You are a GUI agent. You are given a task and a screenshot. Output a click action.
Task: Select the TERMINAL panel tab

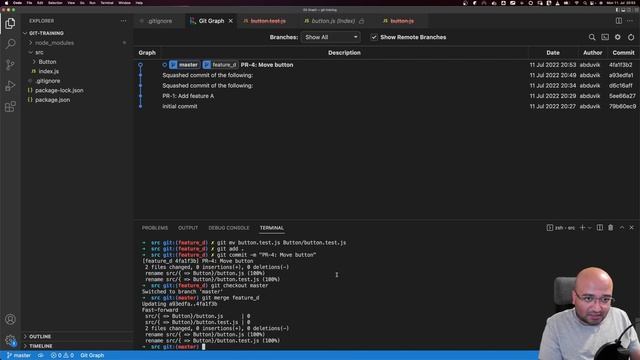(271, 228)
